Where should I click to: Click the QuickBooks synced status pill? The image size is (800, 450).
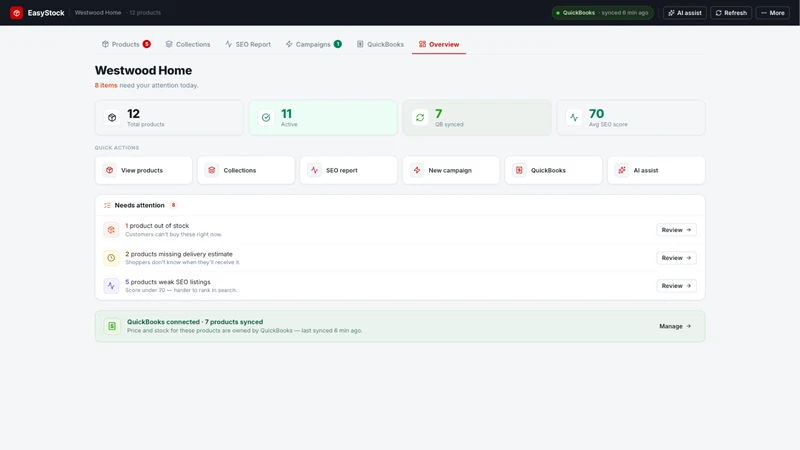pos(603,13)
